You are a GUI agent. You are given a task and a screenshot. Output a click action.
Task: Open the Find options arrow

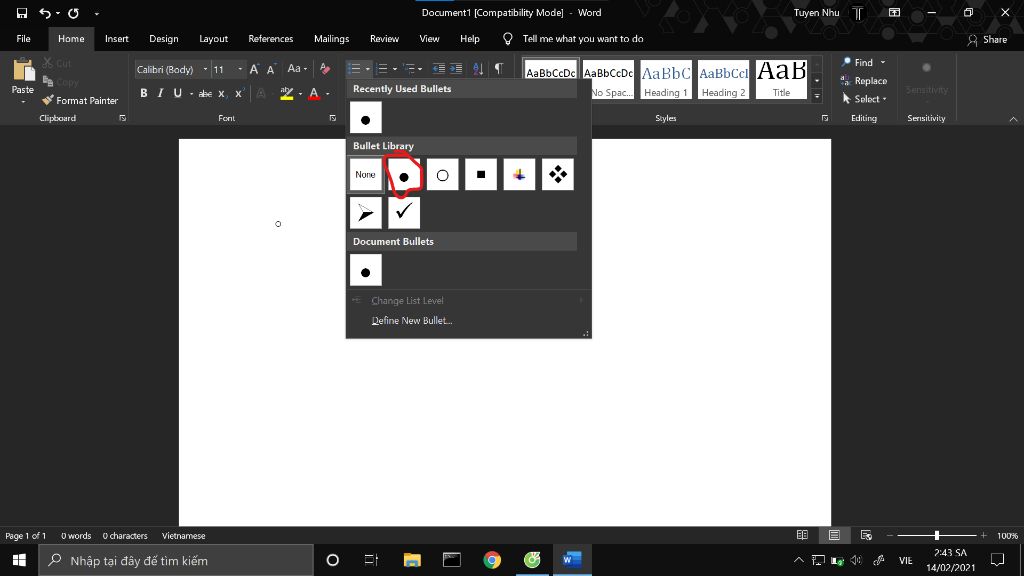click(x=883, y=63)
